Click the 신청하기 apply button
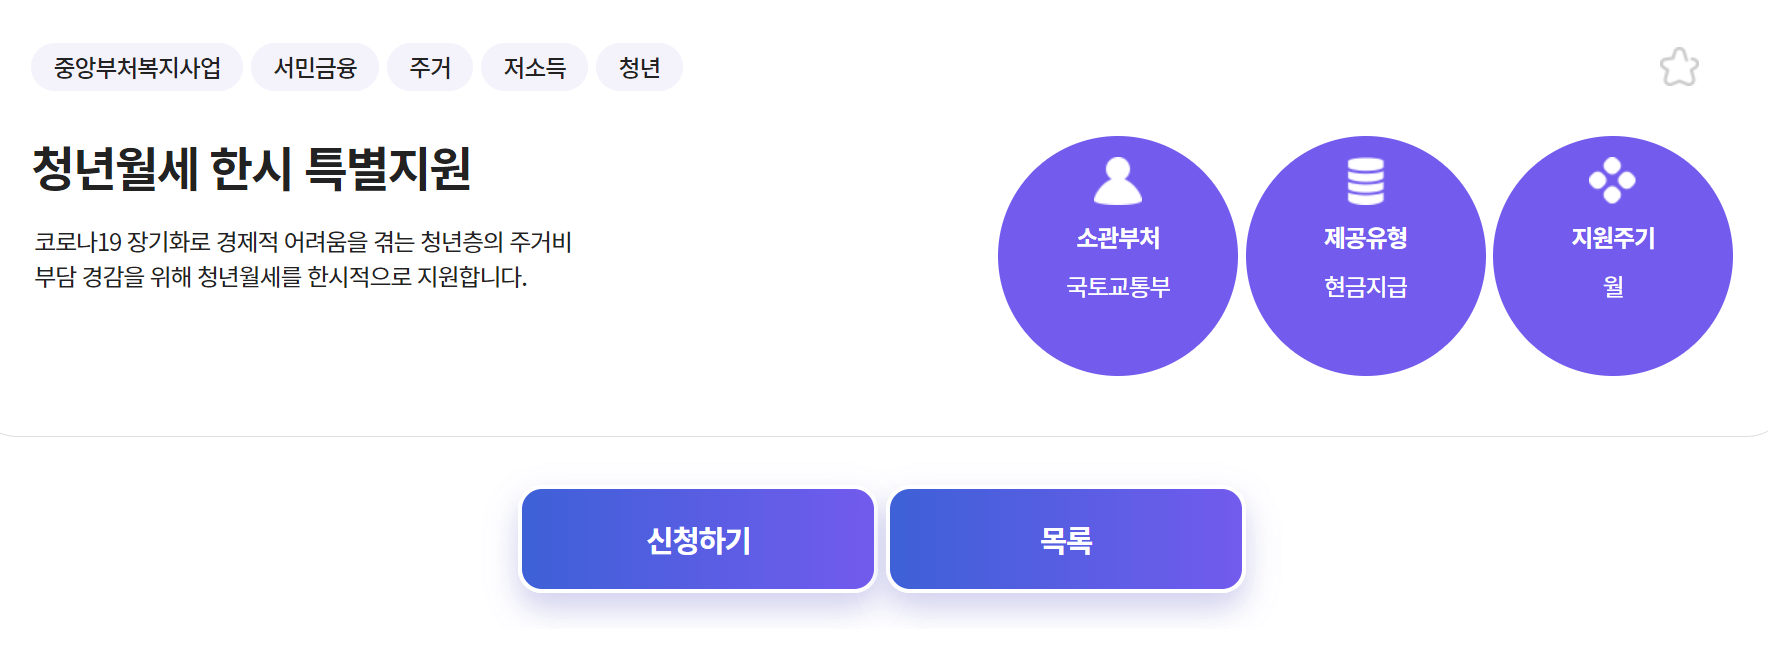1782x648 pixels. 697,538
